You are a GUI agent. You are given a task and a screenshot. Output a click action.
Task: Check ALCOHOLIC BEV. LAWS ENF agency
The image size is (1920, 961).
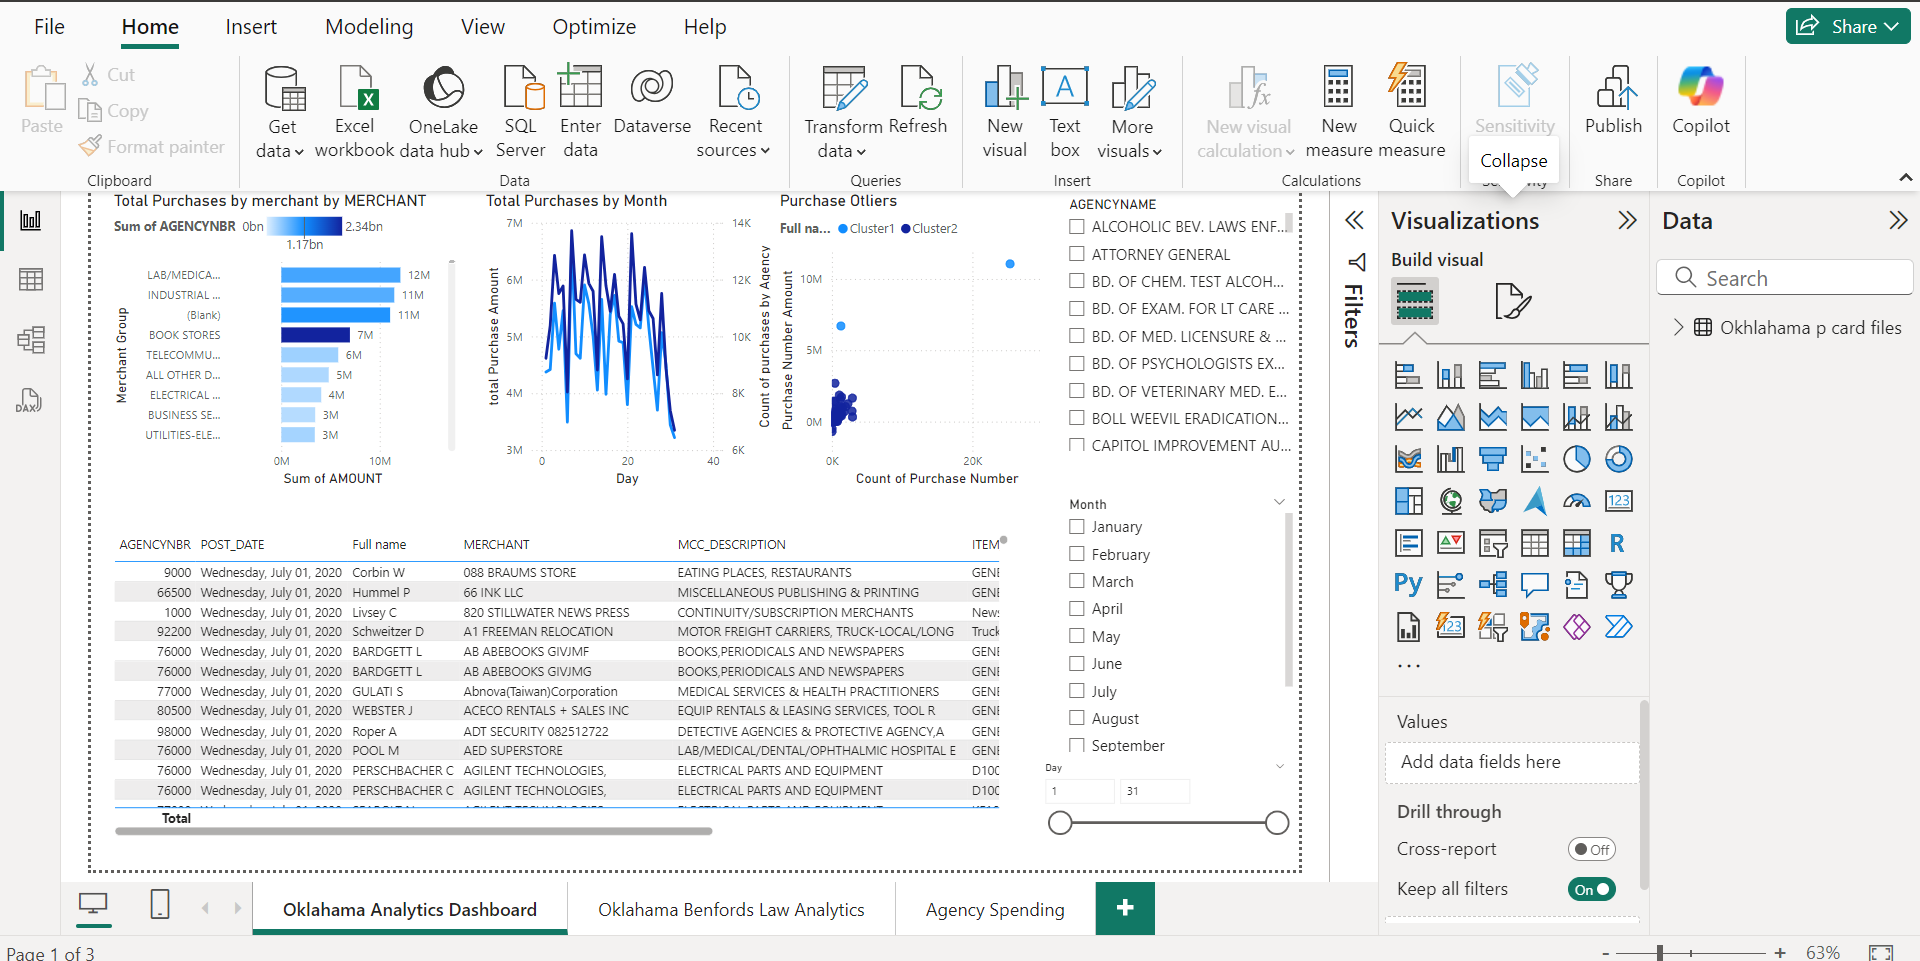[x=1077, y=227]
